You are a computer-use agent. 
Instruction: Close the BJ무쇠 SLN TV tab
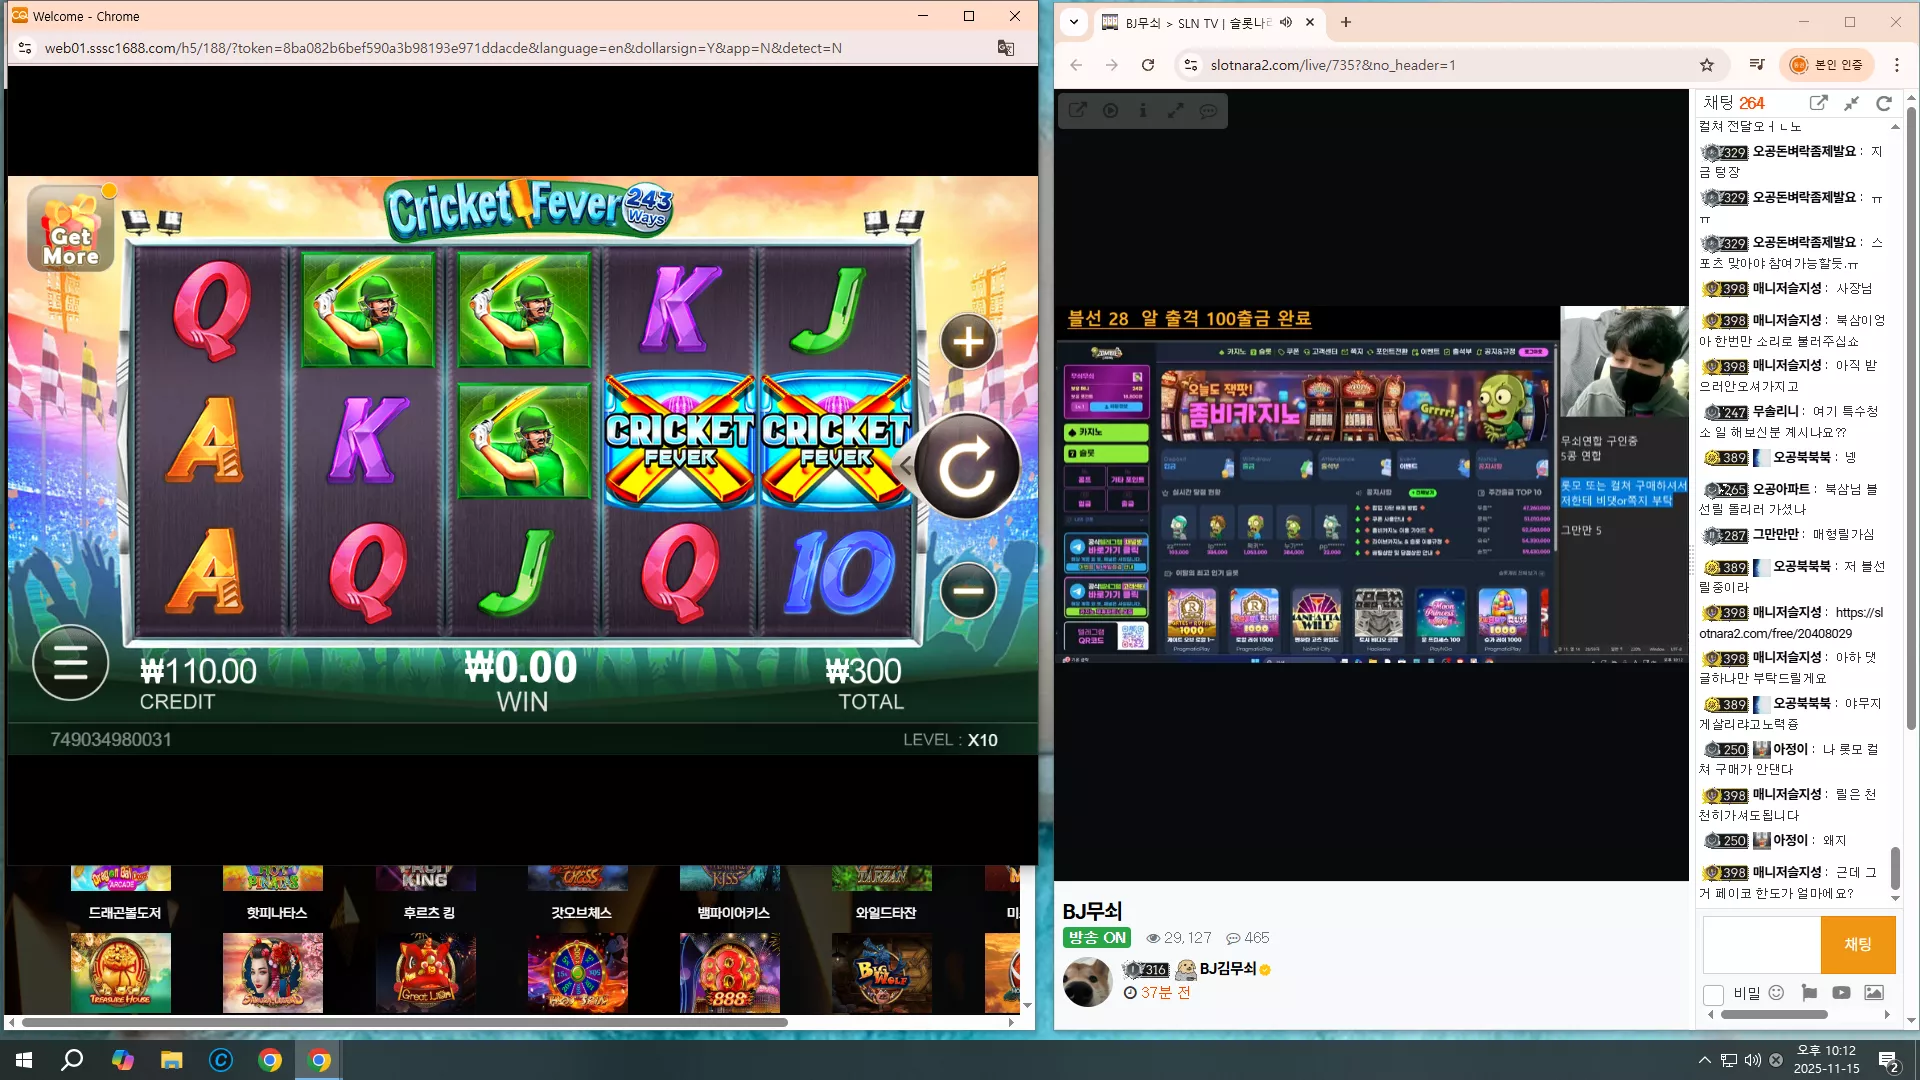tap(1310, 22)
